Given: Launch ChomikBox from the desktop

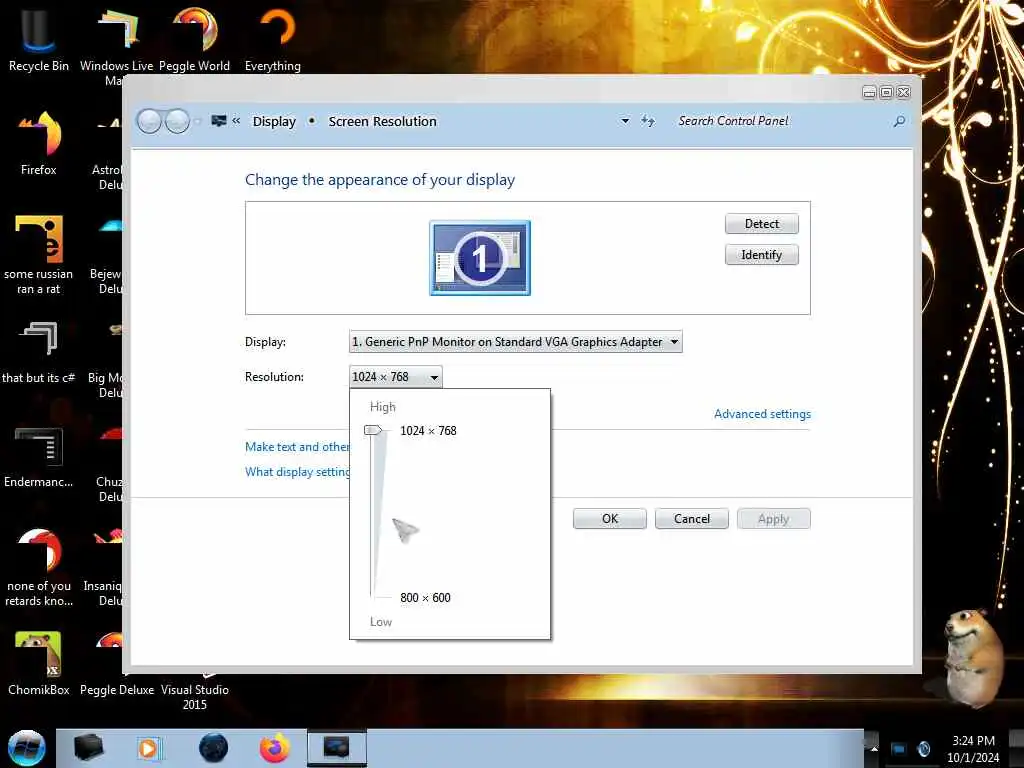Looking at the screenshot, I should tap(39, 664).
